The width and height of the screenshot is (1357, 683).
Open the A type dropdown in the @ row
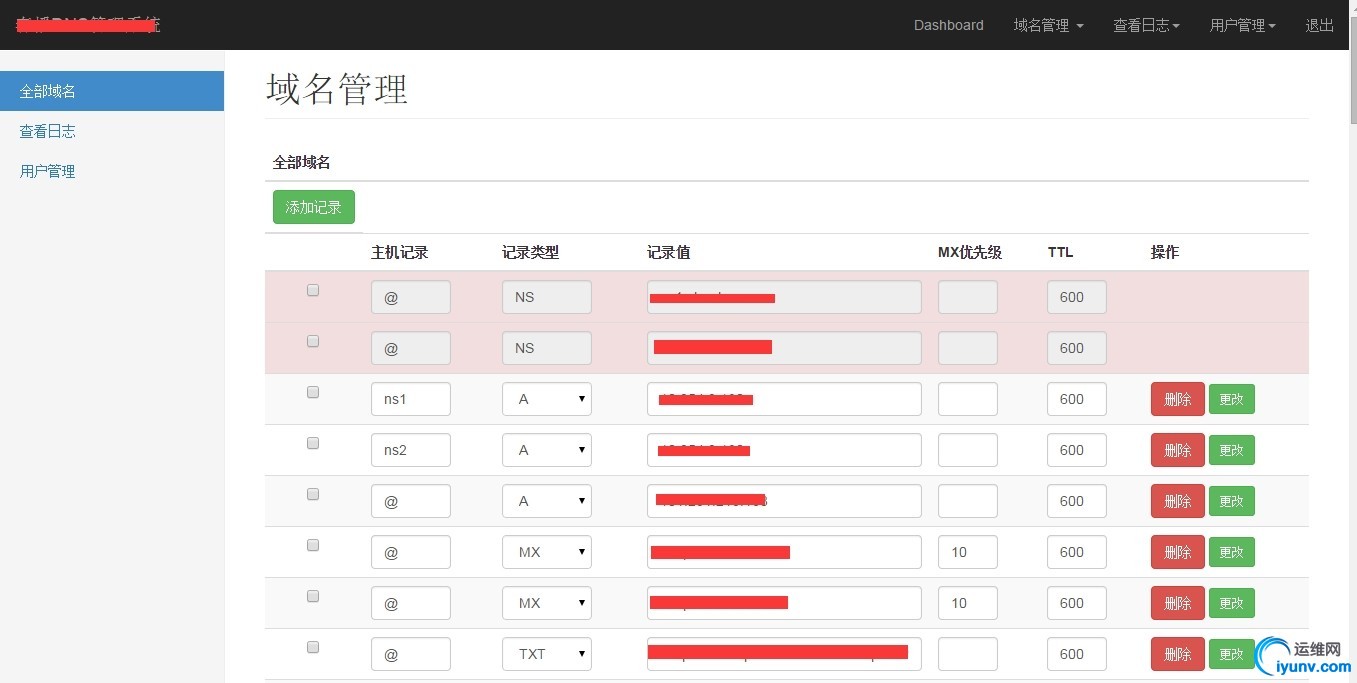[547, 501]
